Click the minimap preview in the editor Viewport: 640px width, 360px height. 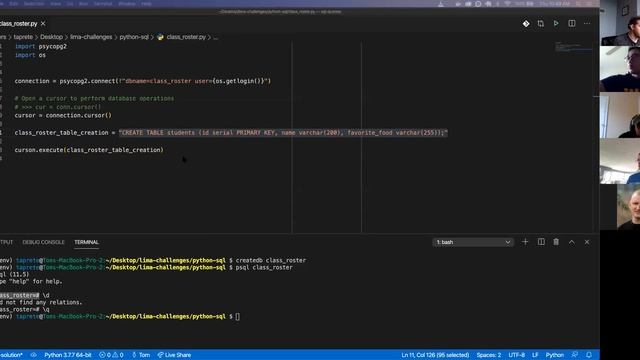click(573, 47)
